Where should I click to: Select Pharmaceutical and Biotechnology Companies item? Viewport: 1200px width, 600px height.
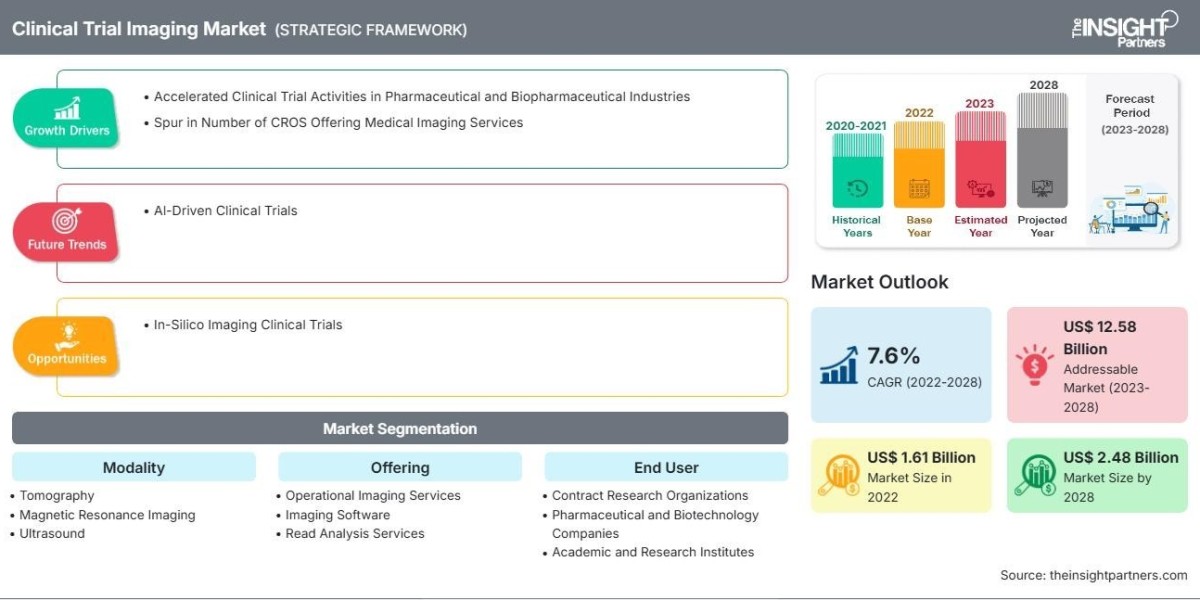[x=655, y=524]
